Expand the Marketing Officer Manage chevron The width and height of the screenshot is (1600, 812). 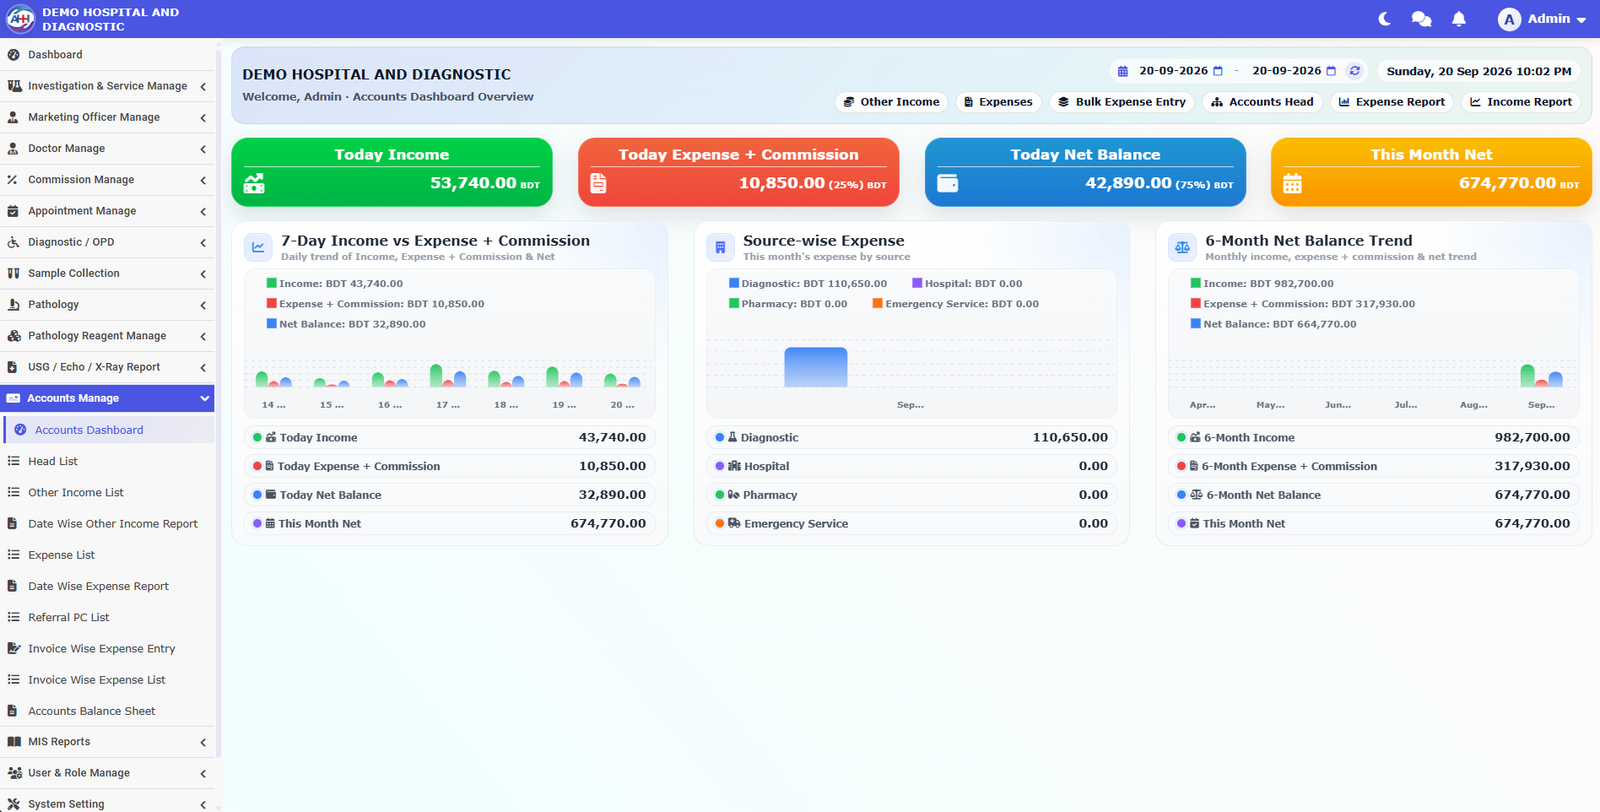(x=203, y=118)
